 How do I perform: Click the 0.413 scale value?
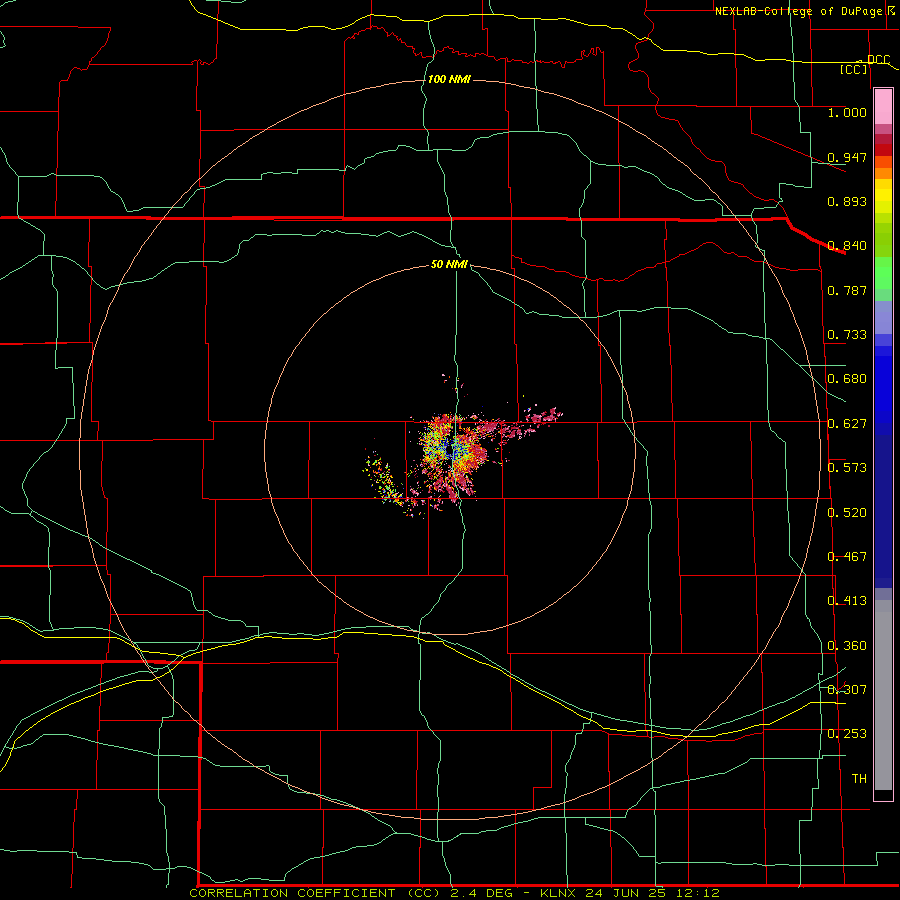pos(847,601)
